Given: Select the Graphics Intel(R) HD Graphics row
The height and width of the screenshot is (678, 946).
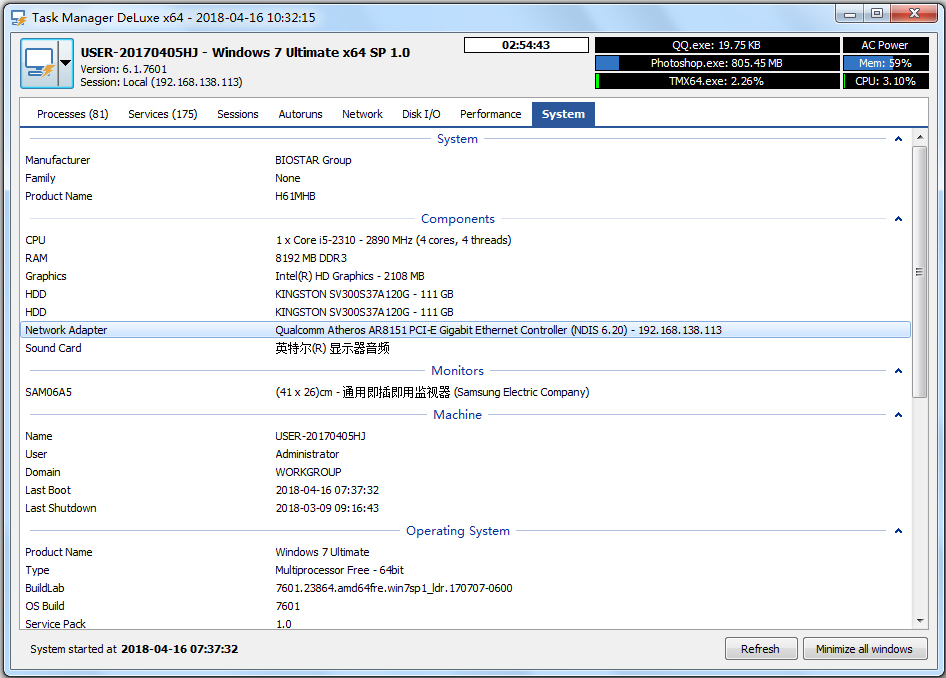Looking at the screenshot, I should (x=465, y=276).
